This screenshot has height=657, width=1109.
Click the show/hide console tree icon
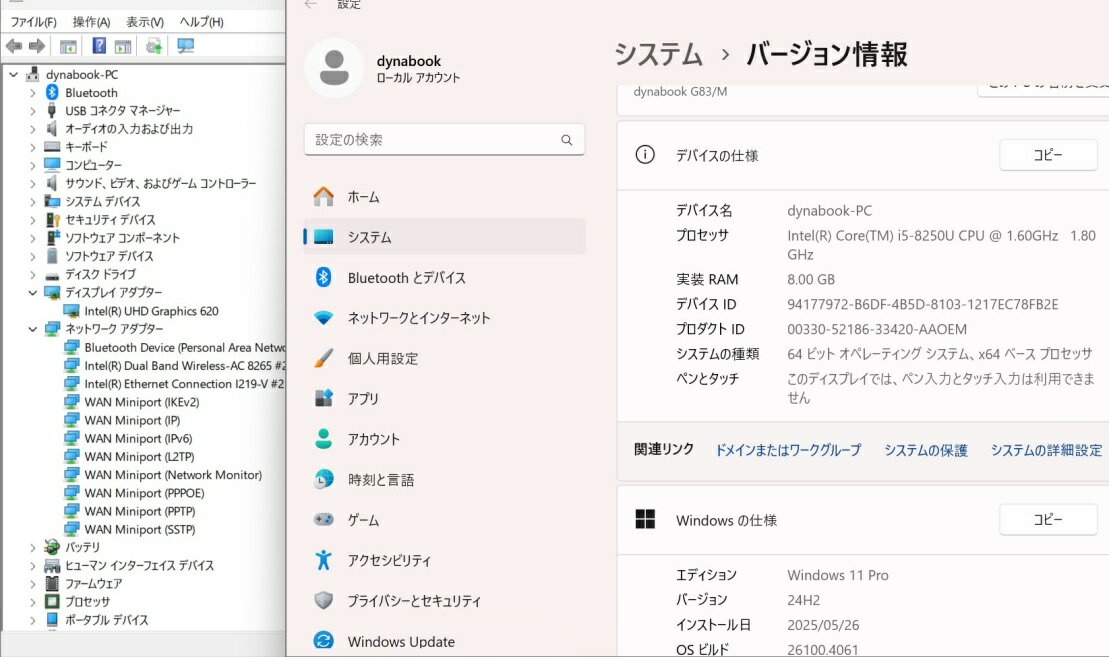click(68, 46)
